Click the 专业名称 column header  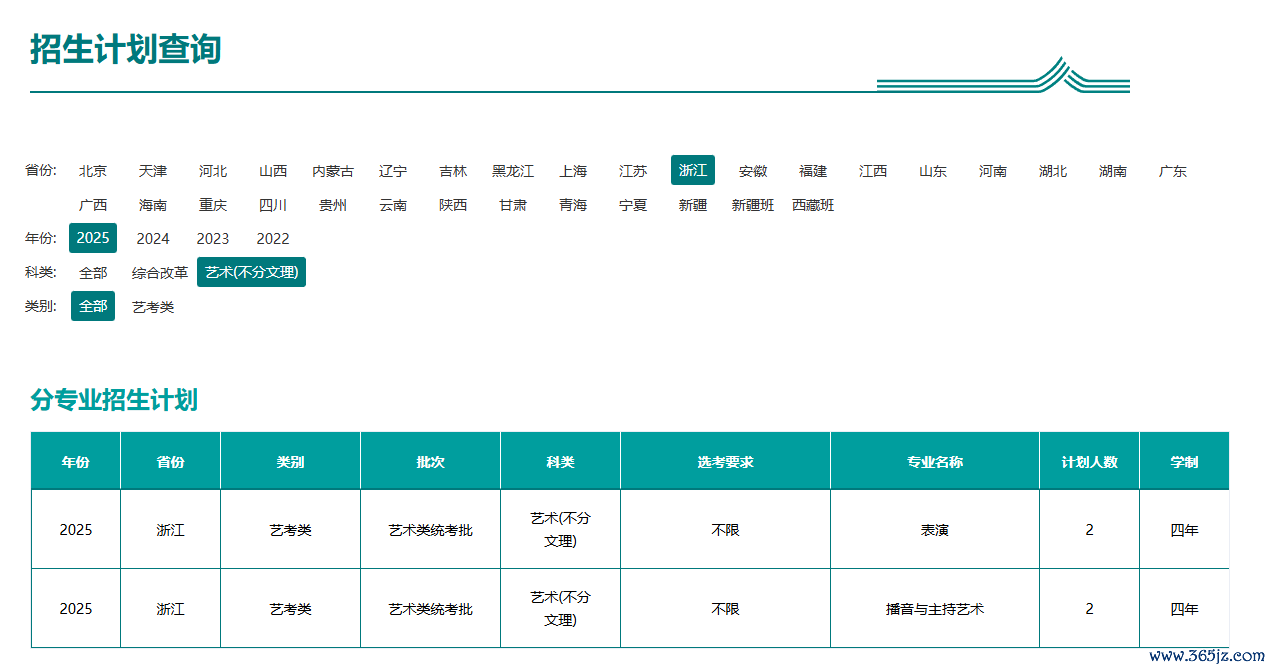(935, 462)
